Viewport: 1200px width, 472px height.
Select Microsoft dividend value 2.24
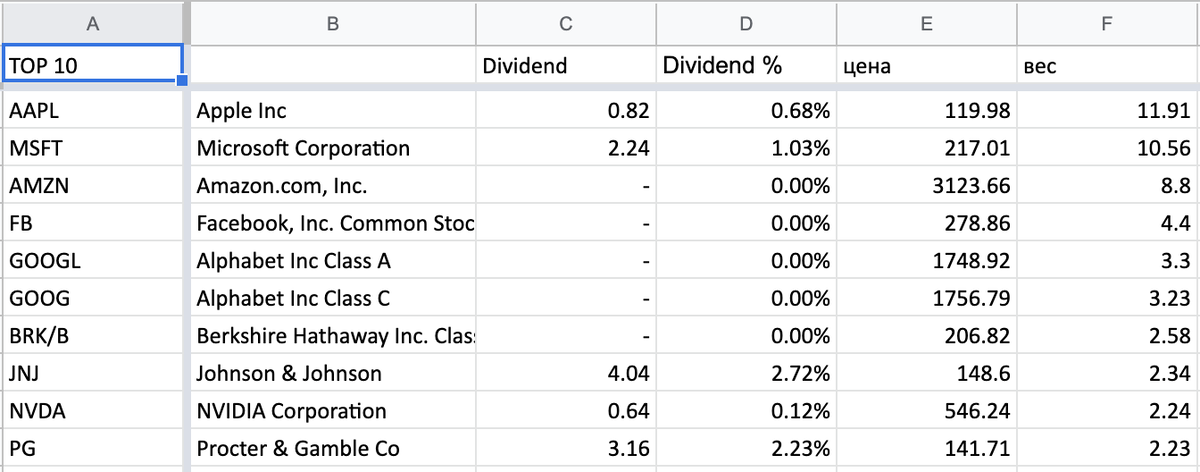(566, 148)
